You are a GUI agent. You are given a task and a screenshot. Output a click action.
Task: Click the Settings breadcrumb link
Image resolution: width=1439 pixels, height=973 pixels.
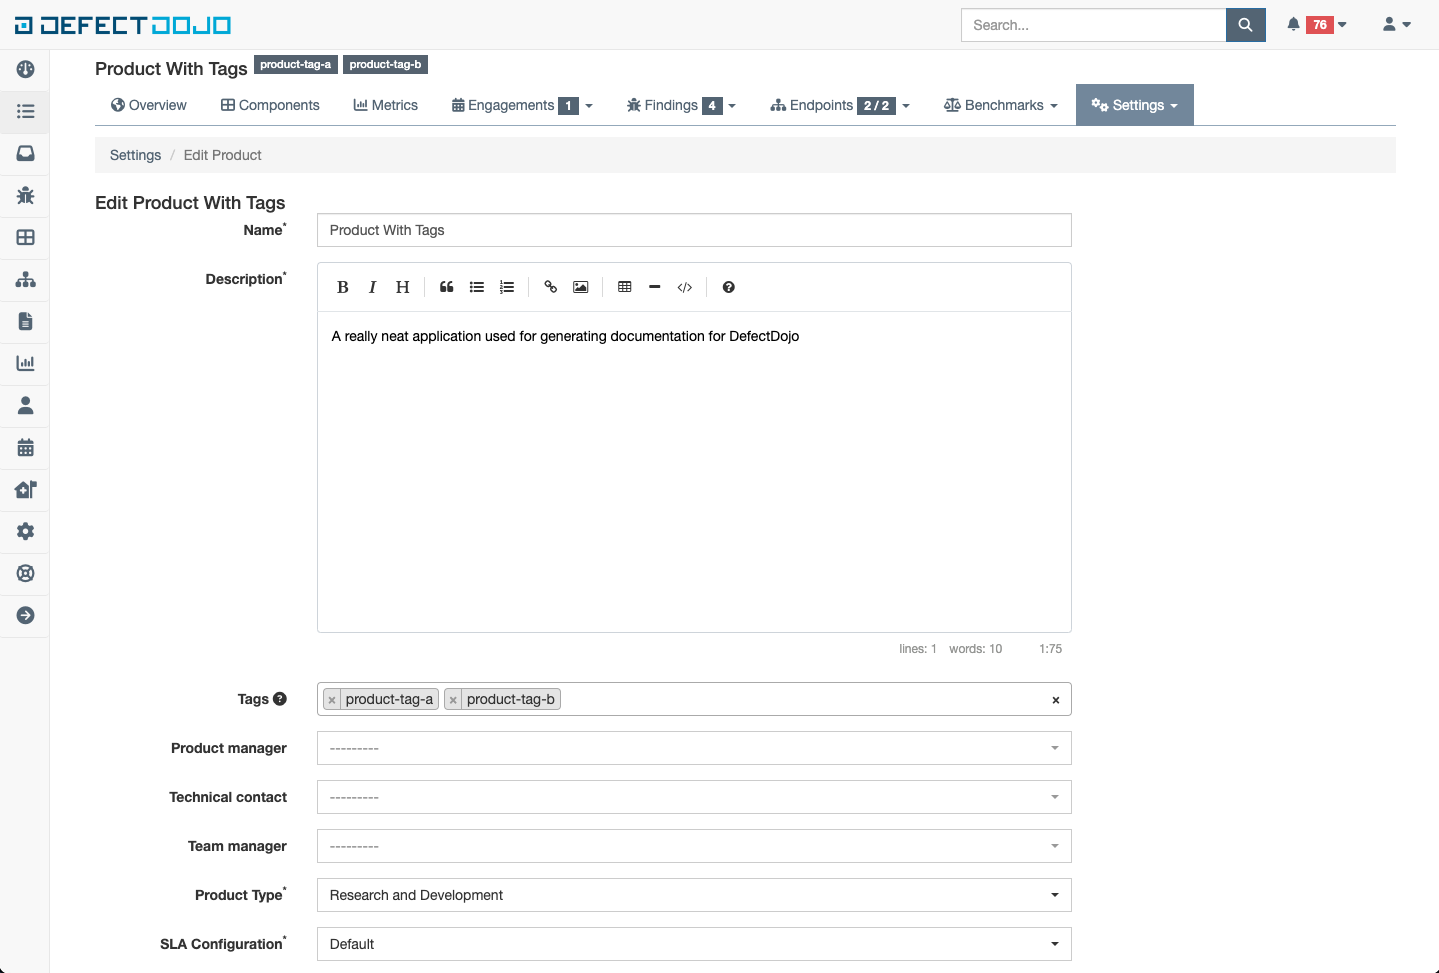click(135, 155)
